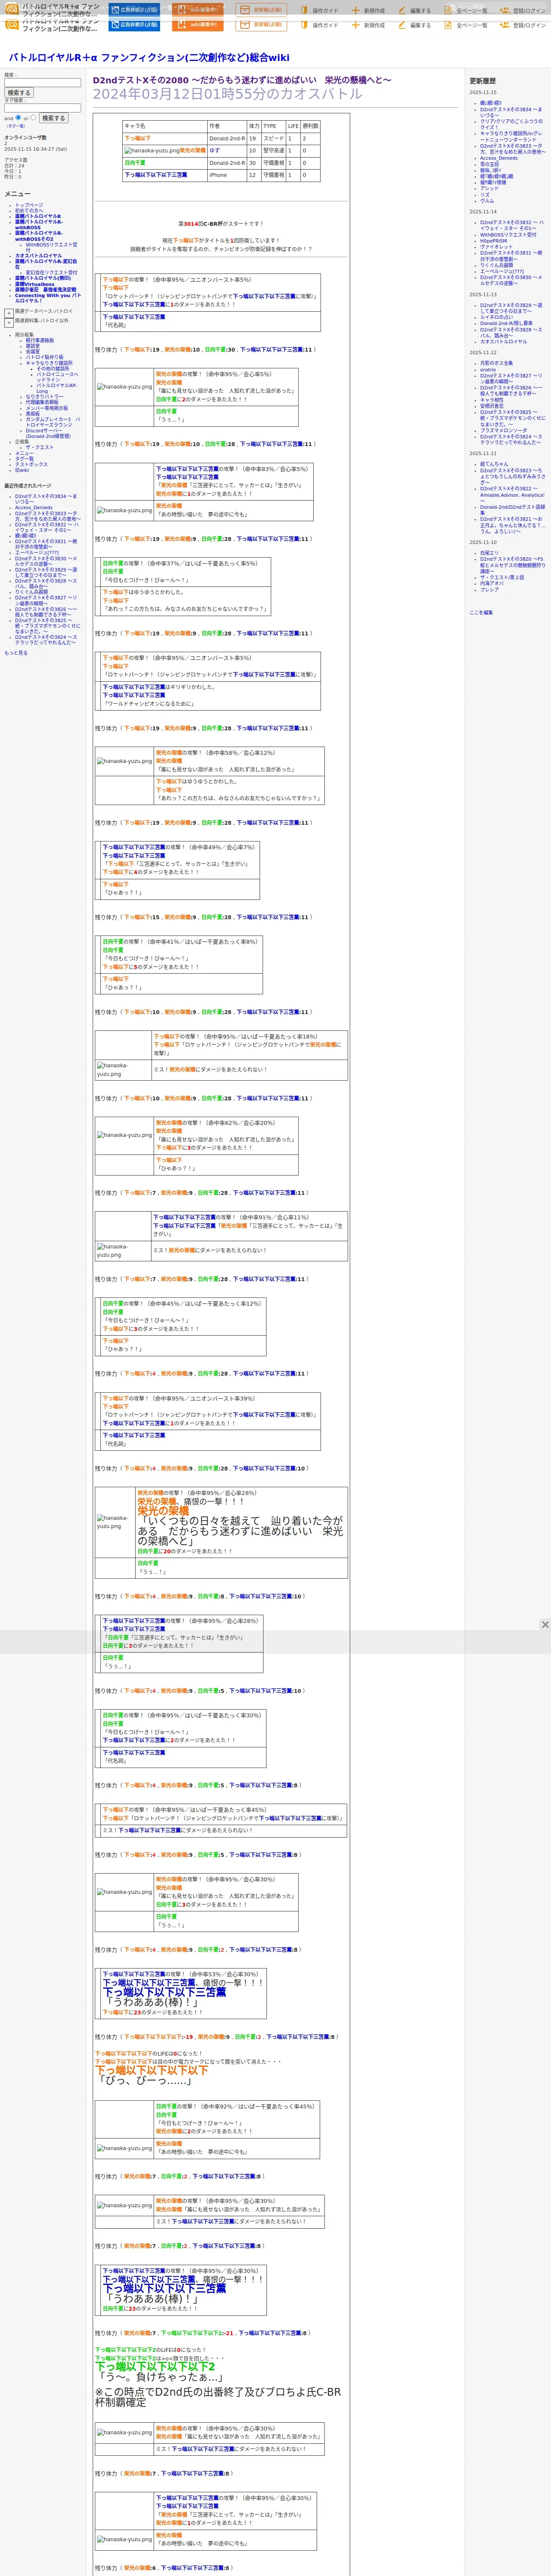Expand the 関連データベース-バトロイ section
Screen dimensions: 551x2576
(9, 313)
